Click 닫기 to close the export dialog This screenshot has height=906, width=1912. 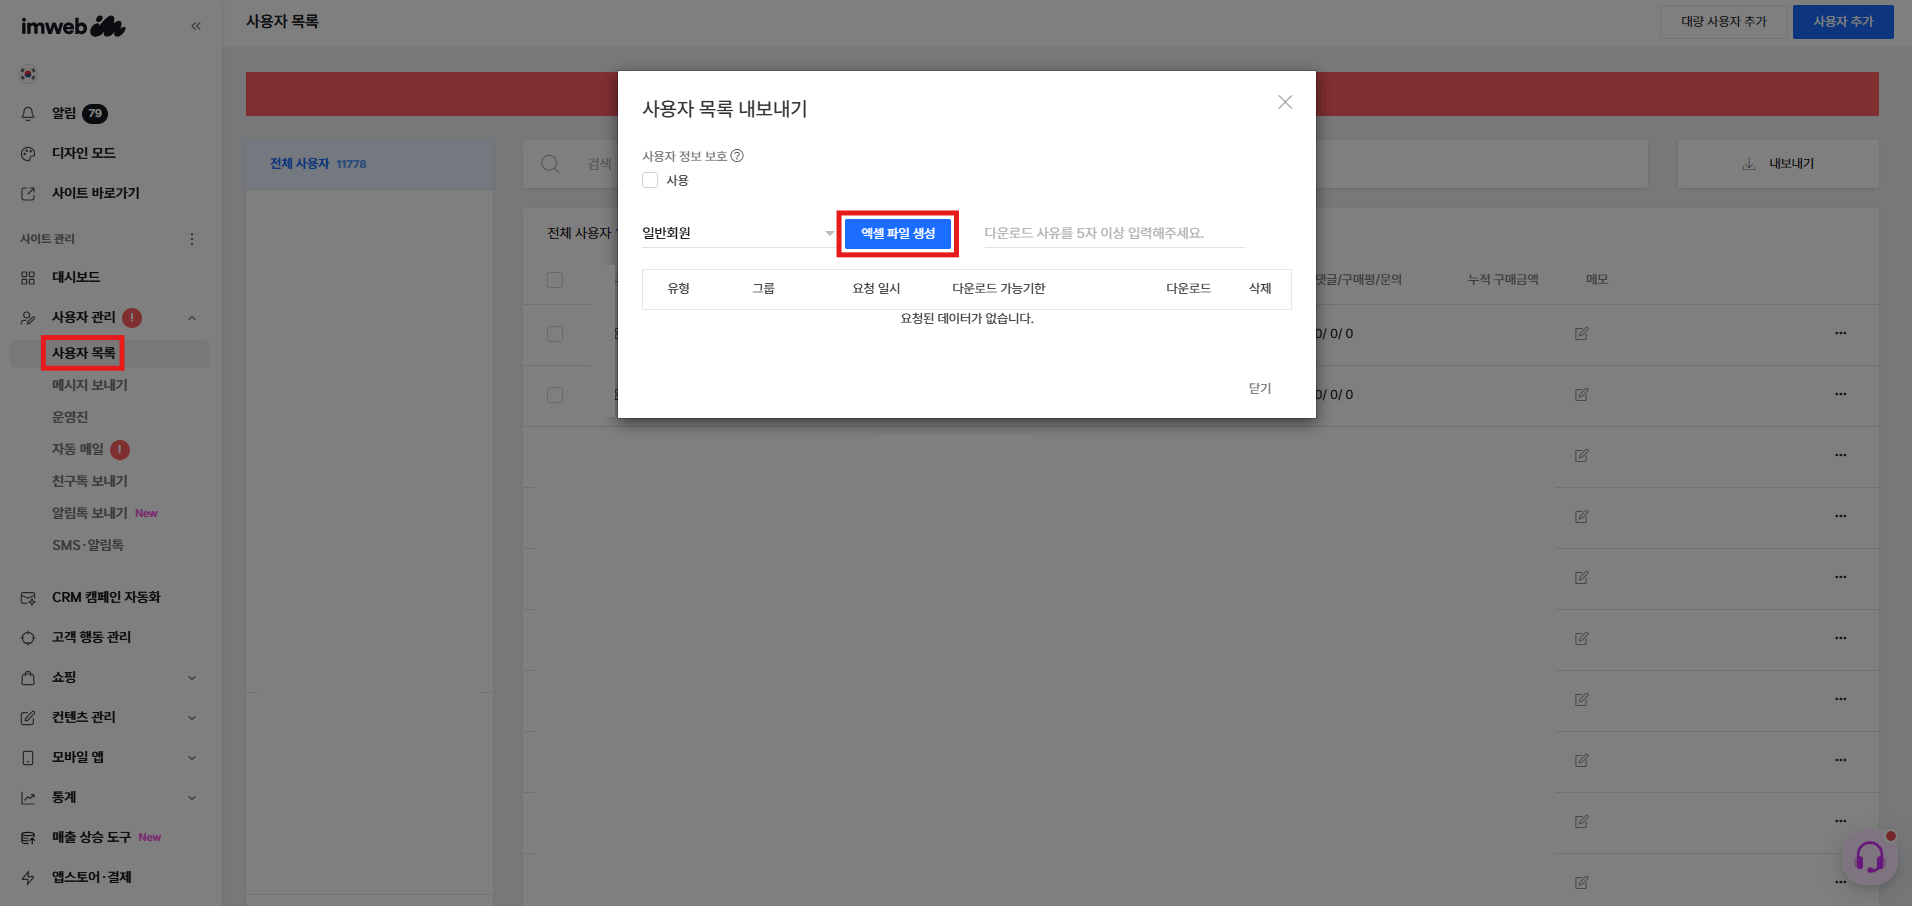pos(1260,388)
